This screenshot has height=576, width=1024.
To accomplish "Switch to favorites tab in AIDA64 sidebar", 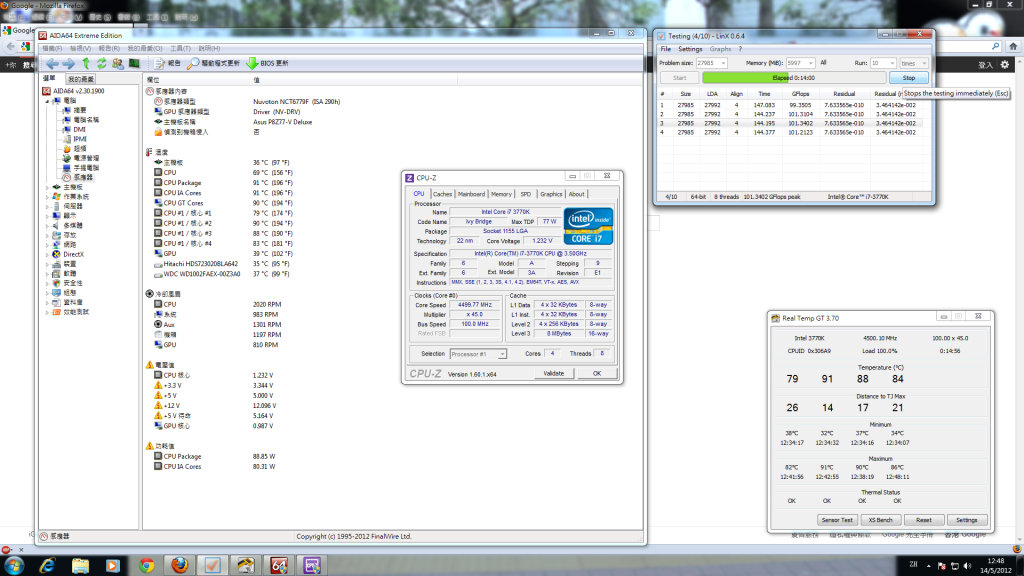I will [81, 79].
